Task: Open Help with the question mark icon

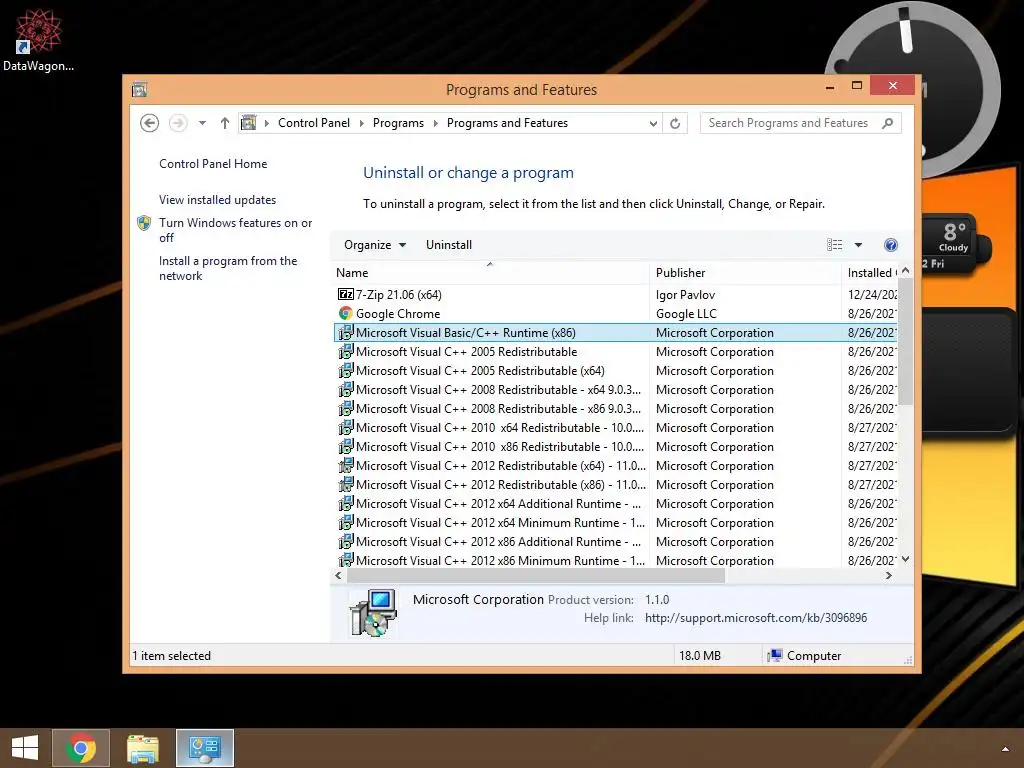Action: coord(891,245)
